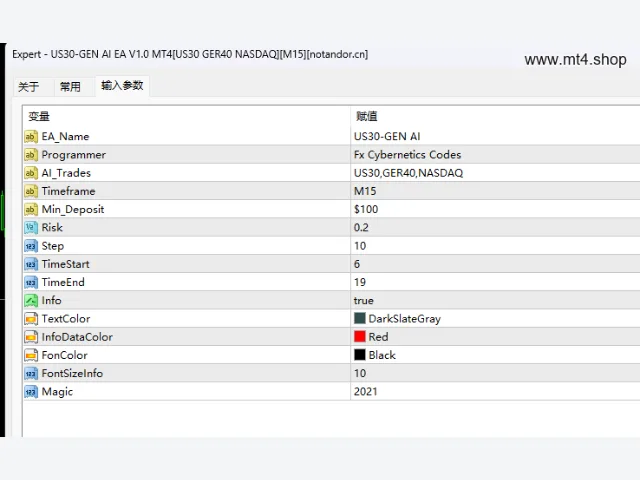Click the DarkSlateGray color swatch
Viewport: 640px width, 480px height.
point(360,318)
